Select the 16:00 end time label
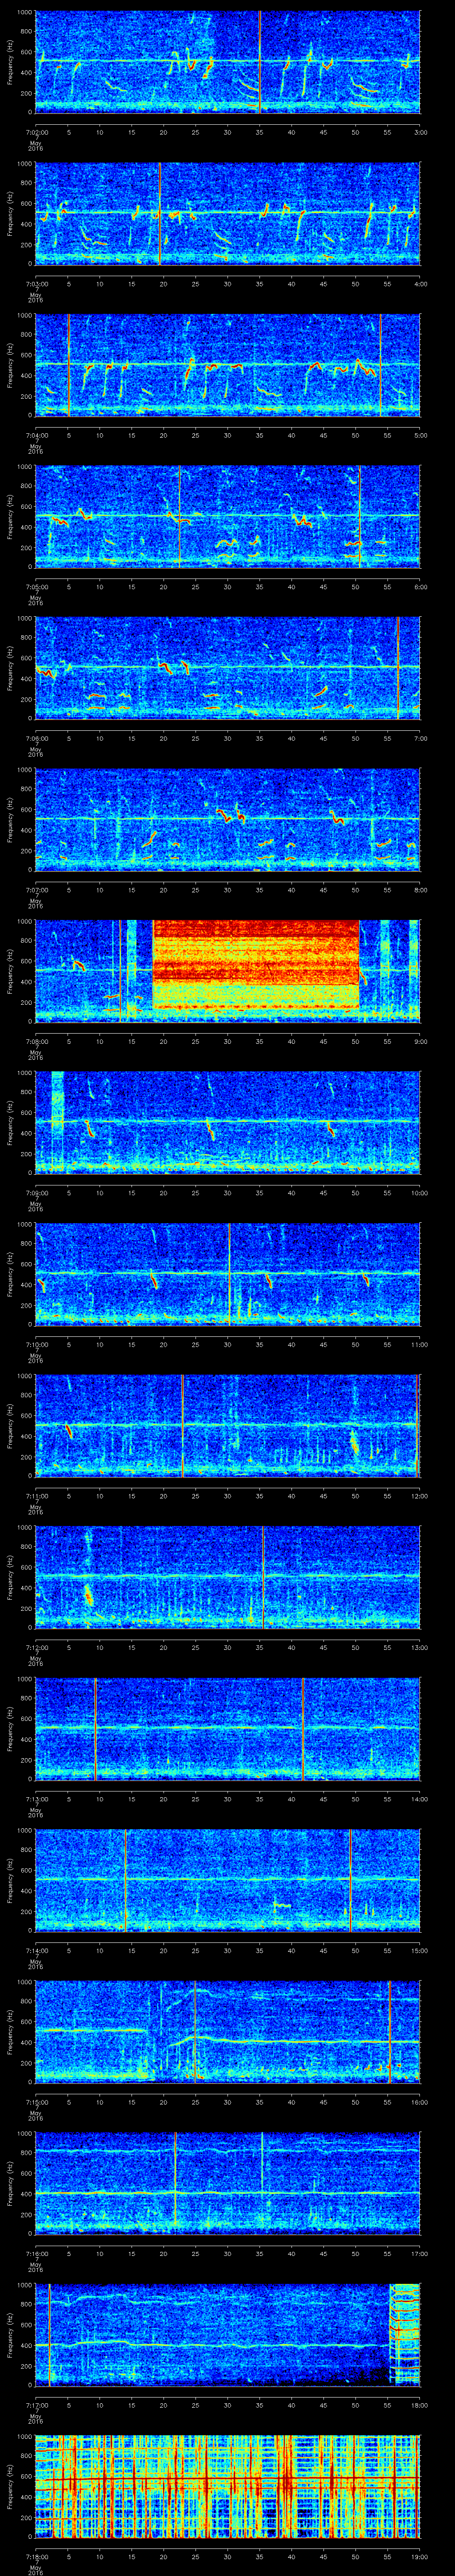 coord(419,2102)
